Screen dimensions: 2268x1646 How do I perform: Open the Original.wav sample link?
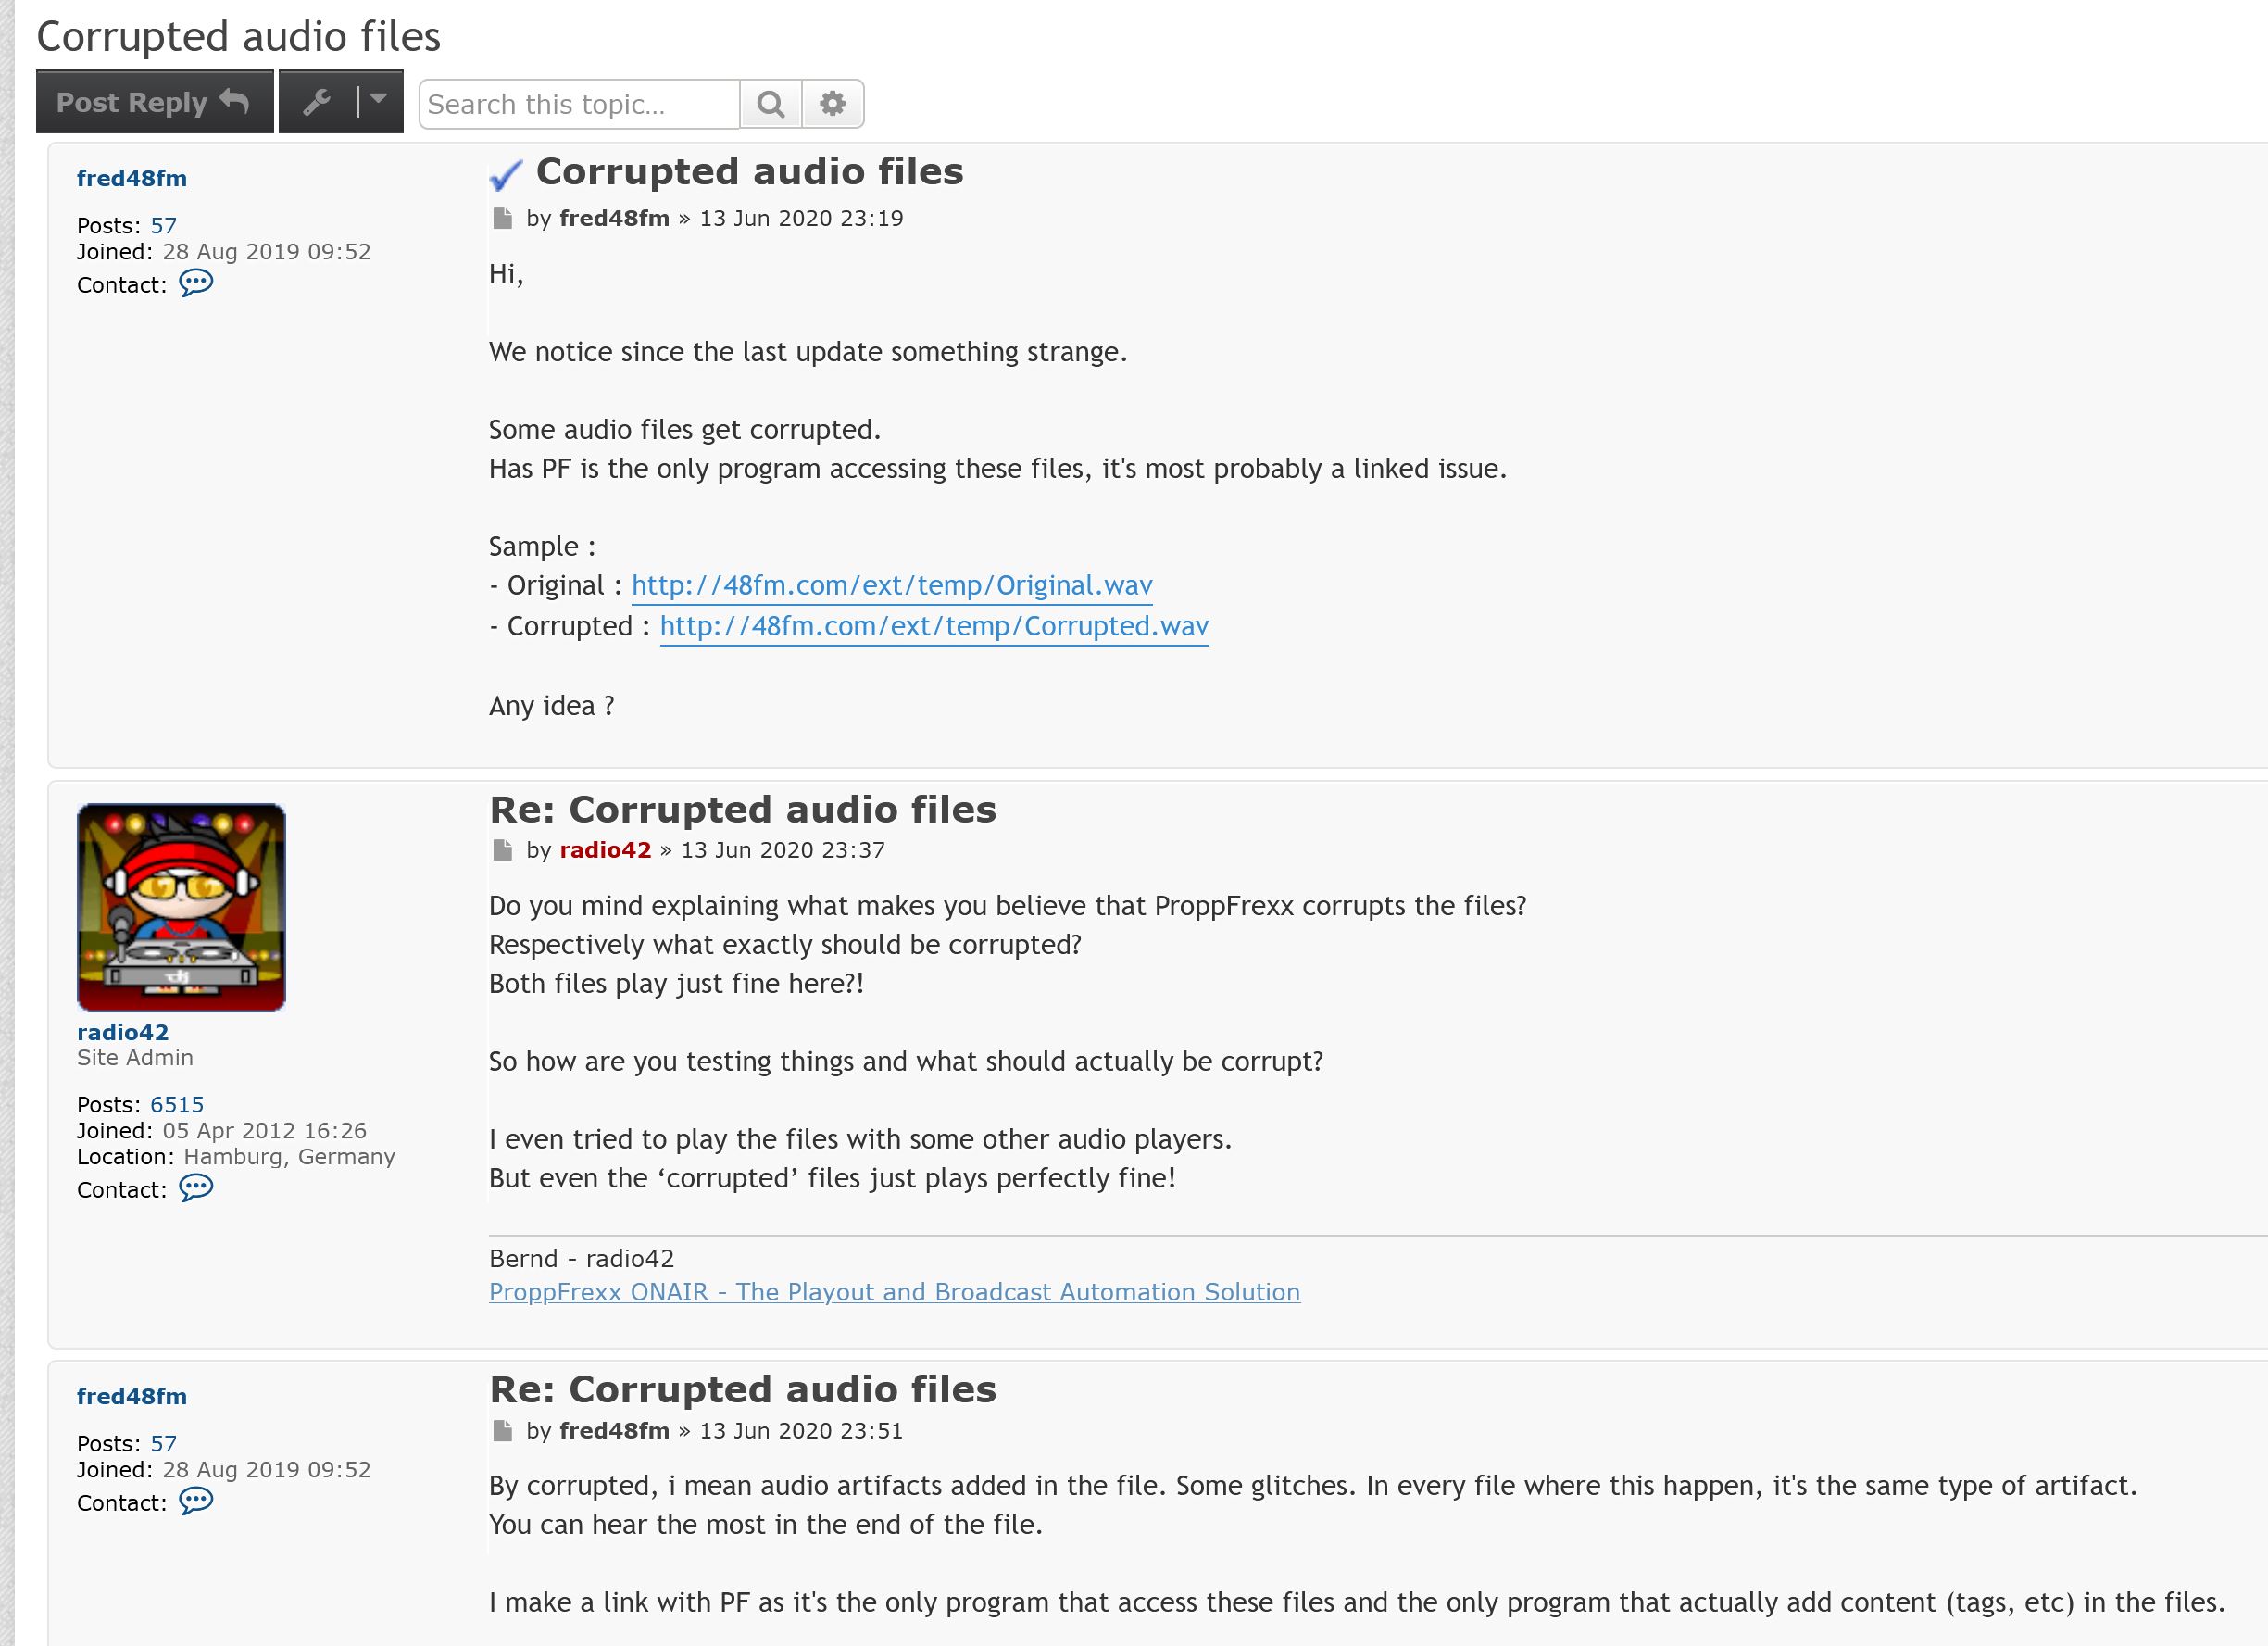[x=891, y=585]
